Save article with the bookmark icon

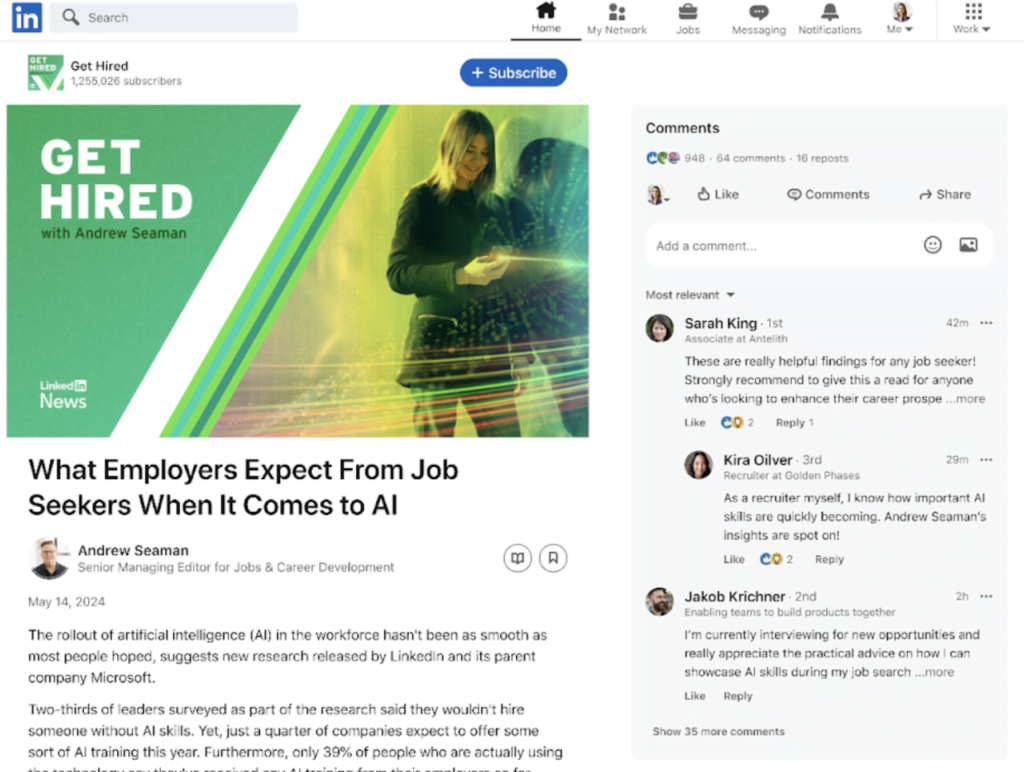(x=553, y=558)
